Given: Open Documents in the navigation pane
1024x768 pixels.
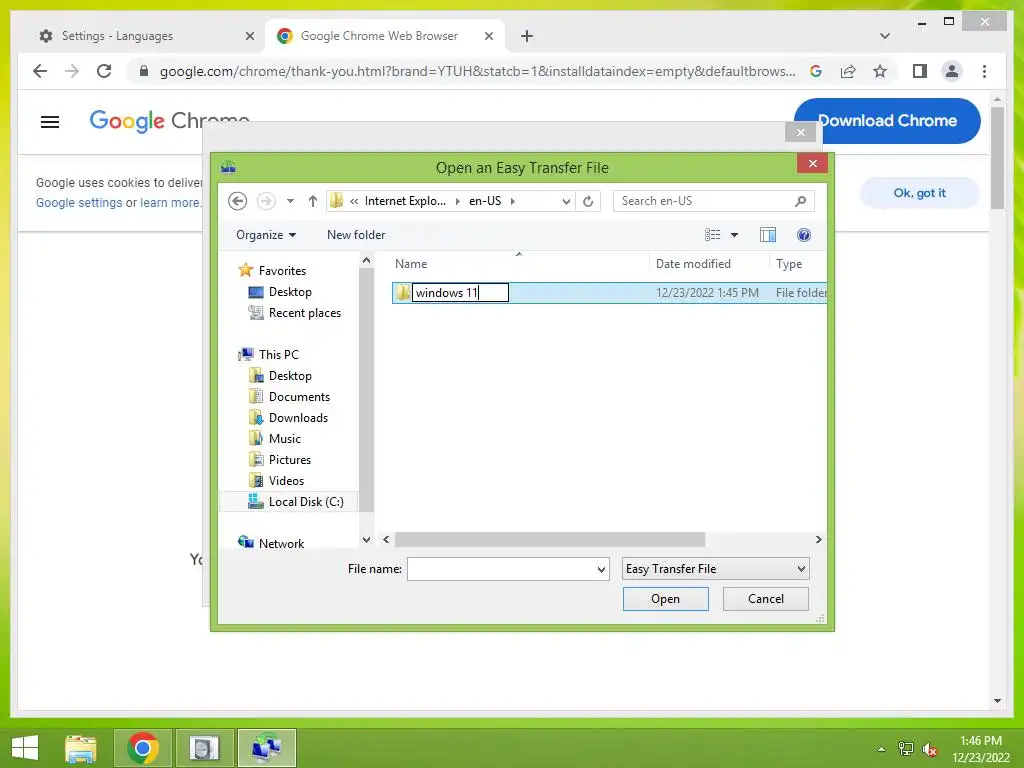Looking at the screenshot, I should tap(299, 396).
